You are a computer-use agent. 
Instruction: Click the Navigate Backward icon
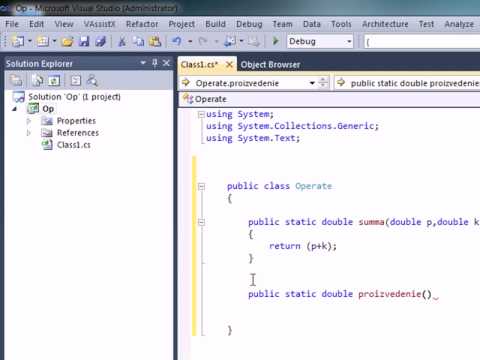click(x=230, y=42)
